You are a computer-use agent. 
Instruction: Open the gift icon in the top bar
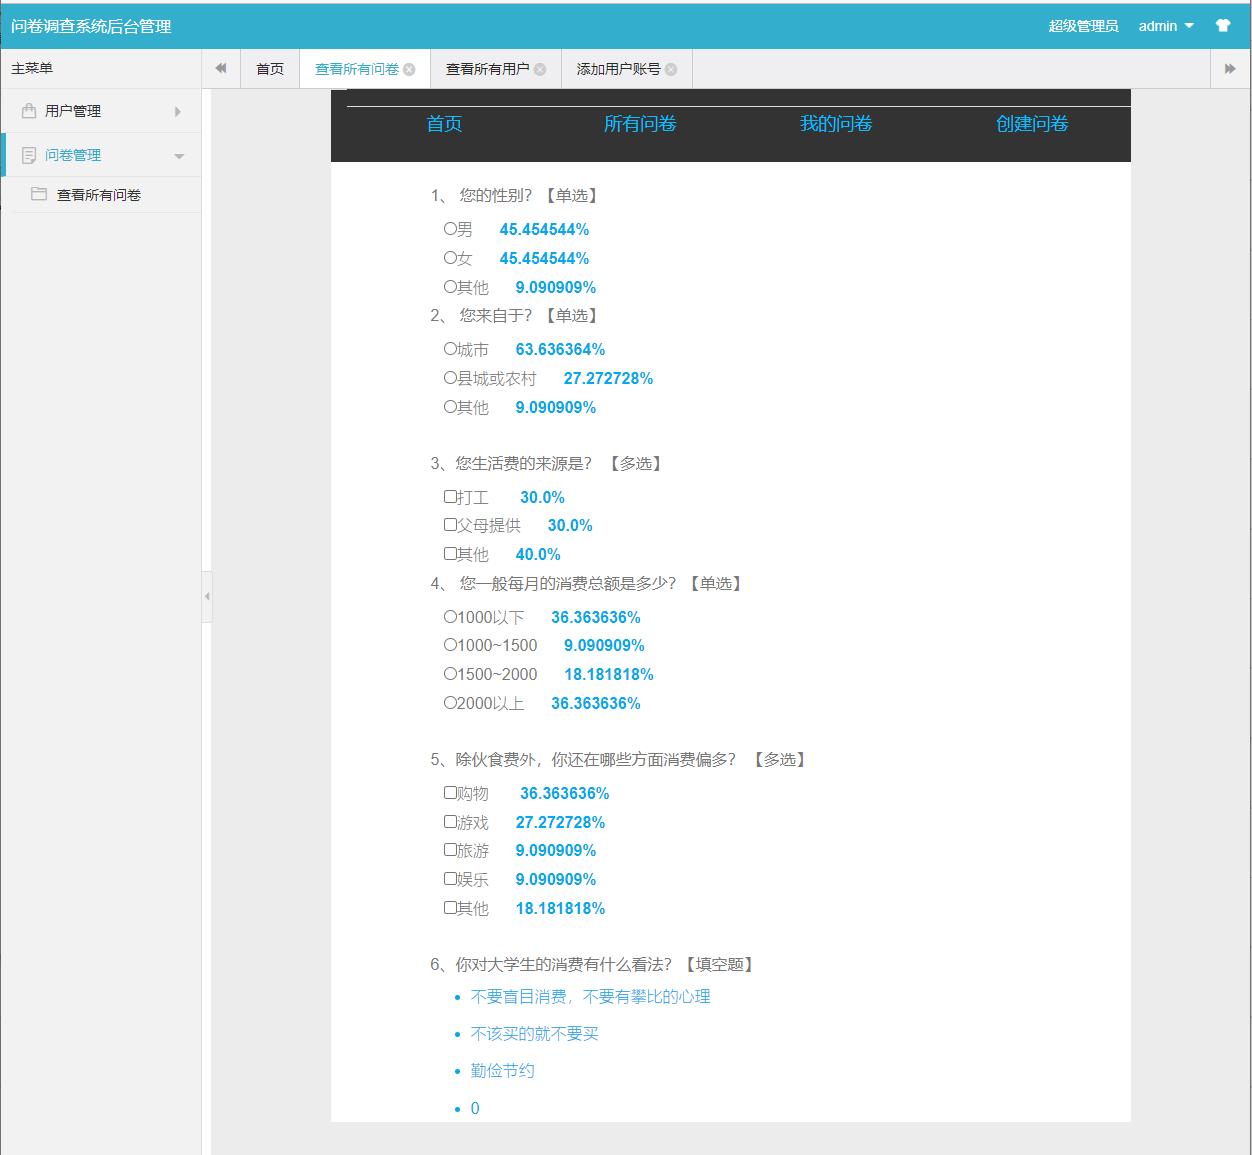coord(1222,25)
